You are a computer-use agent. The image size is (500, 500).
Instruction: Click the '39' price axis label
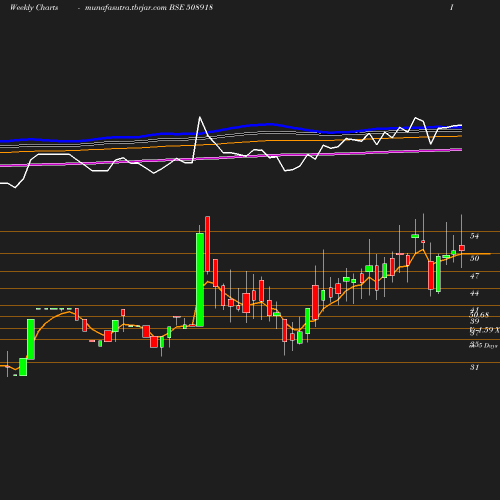pyautogui.click(x=474, y=321)
